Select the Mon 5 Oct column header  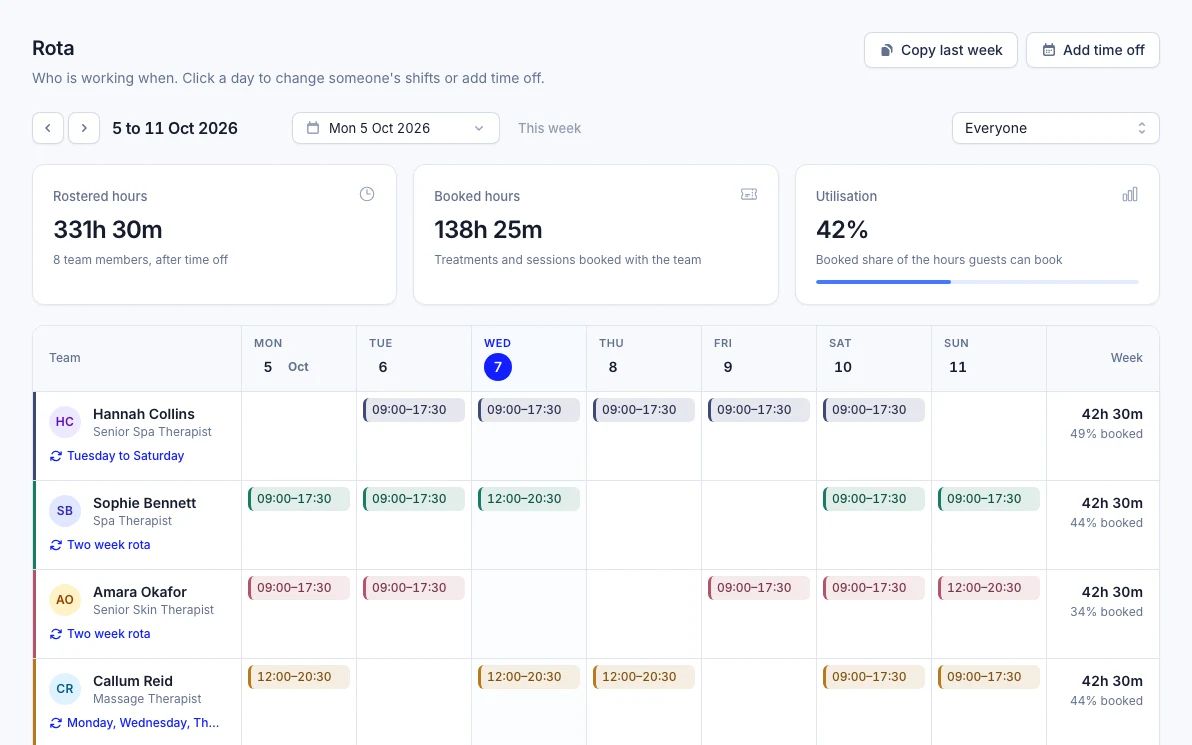click(299, 359)
